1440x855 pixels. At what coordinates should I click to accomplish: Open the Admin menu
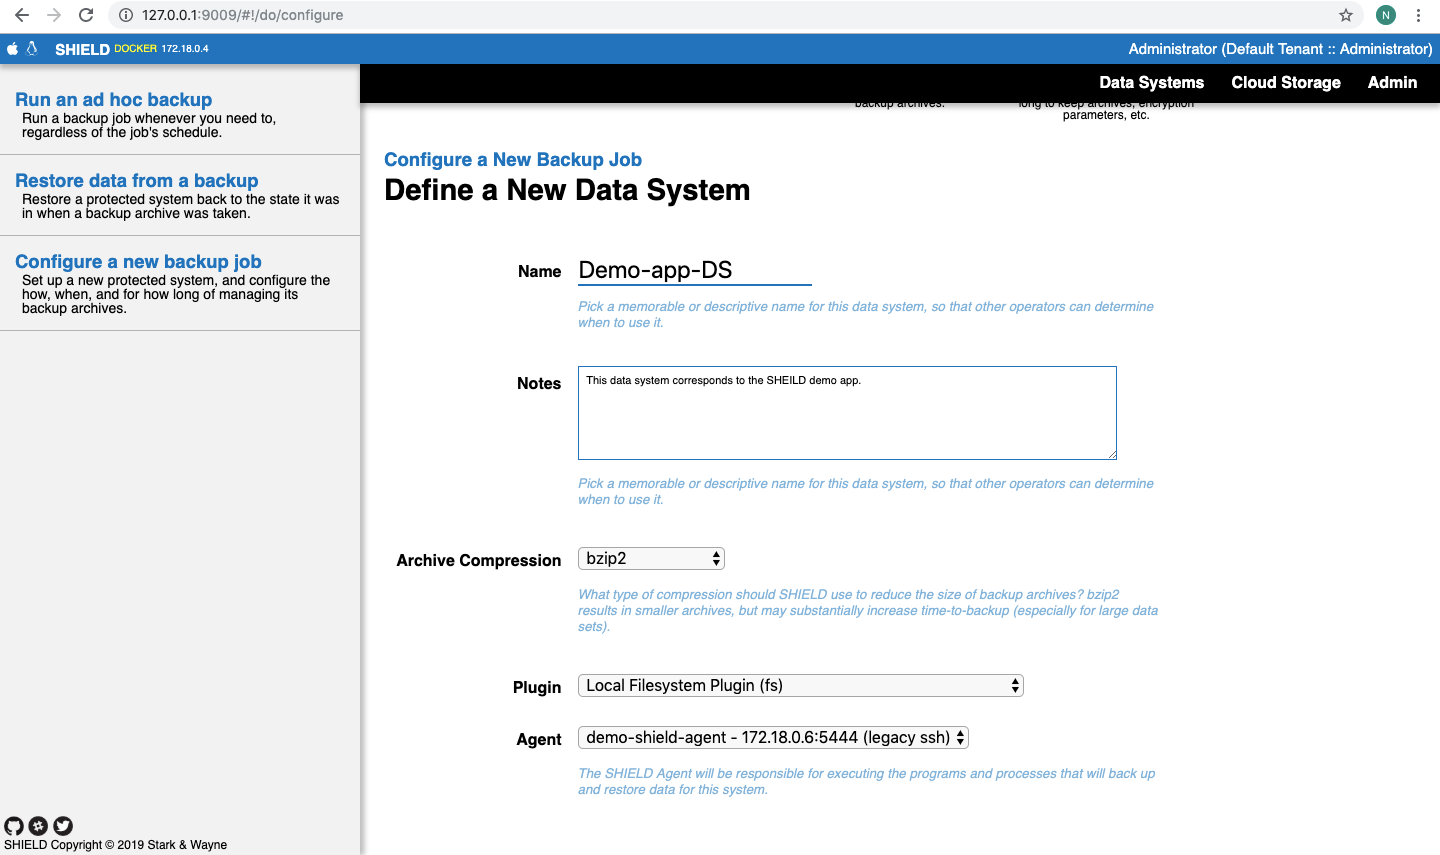tap(1392, 83)
